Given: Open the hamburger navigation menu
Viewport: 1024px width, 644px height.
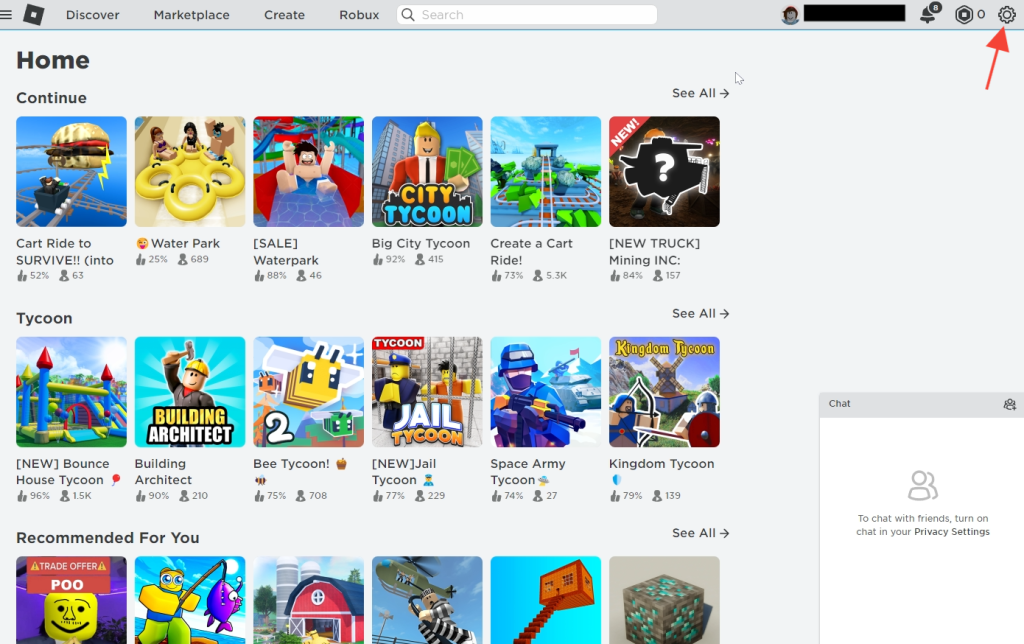Looking at the screenshot, I should coord(6,14).
